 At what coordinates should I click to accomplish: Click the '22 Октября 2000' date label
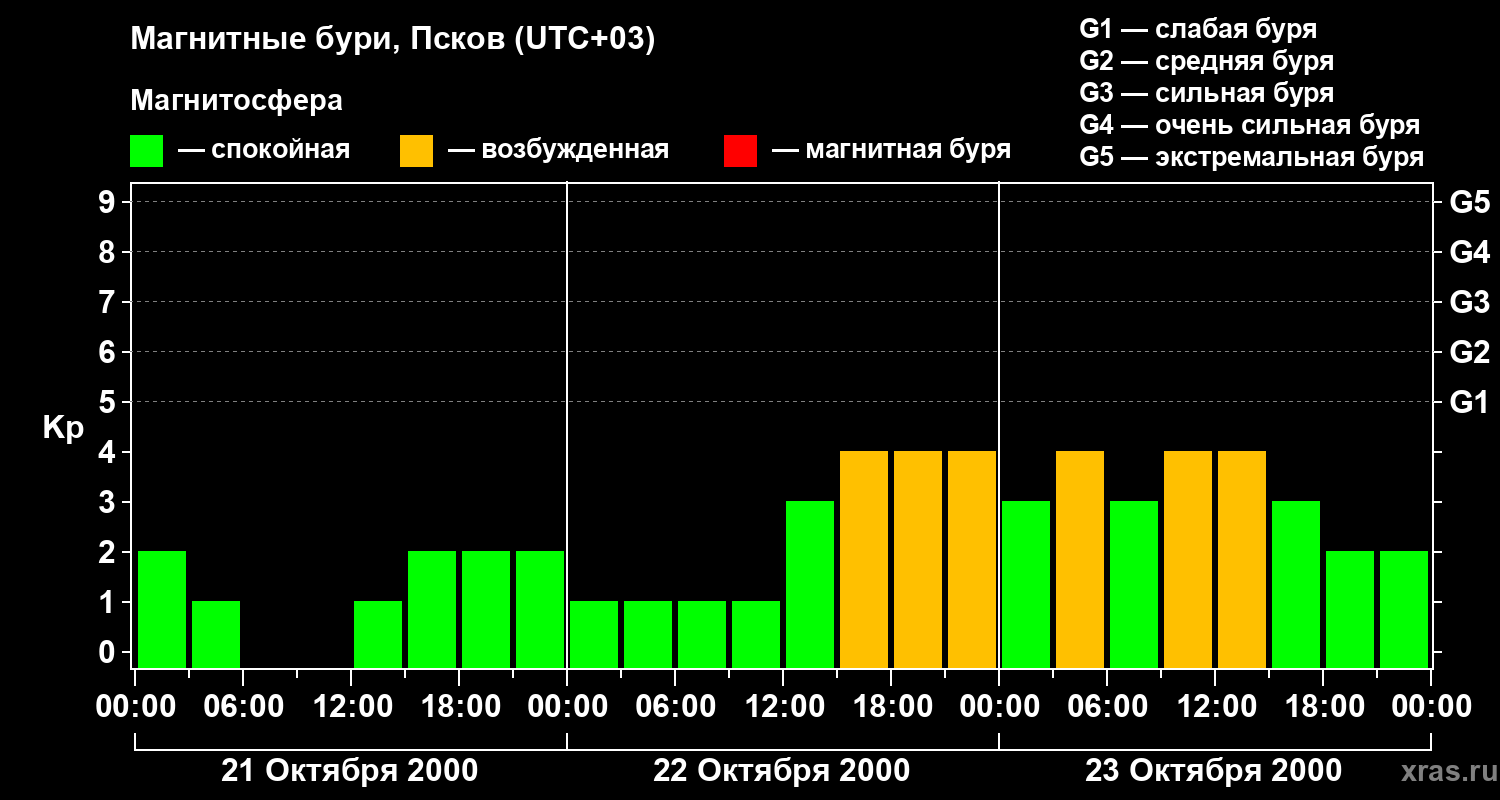pyautogui.click(x=781, y=771)
